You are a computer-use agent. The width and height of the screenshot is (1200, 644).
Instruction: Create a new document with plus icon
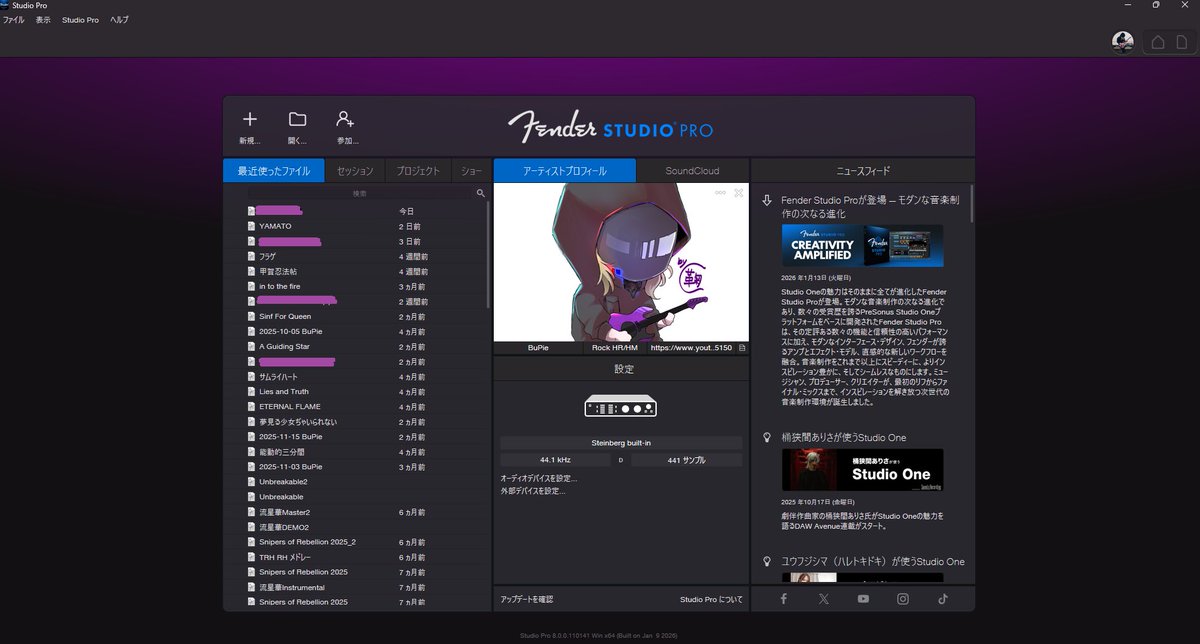(x=250, y=119)
